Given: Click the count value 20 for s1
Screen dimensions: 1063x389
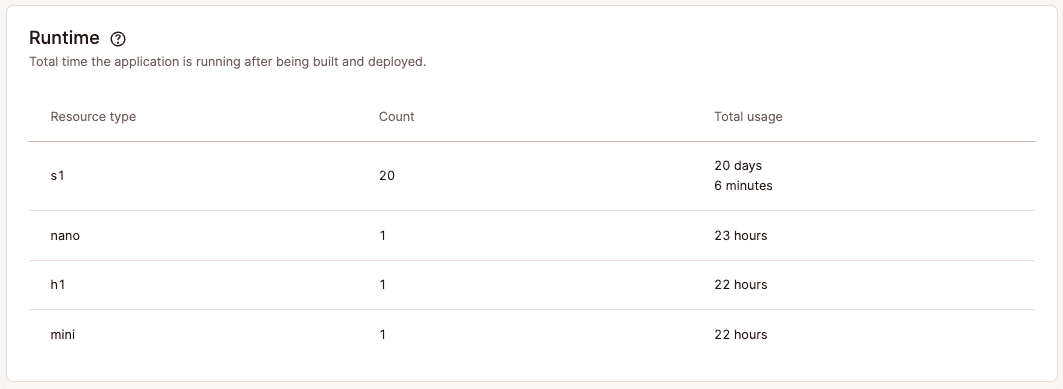Looking at the screenshot, I should click(386, 176).
